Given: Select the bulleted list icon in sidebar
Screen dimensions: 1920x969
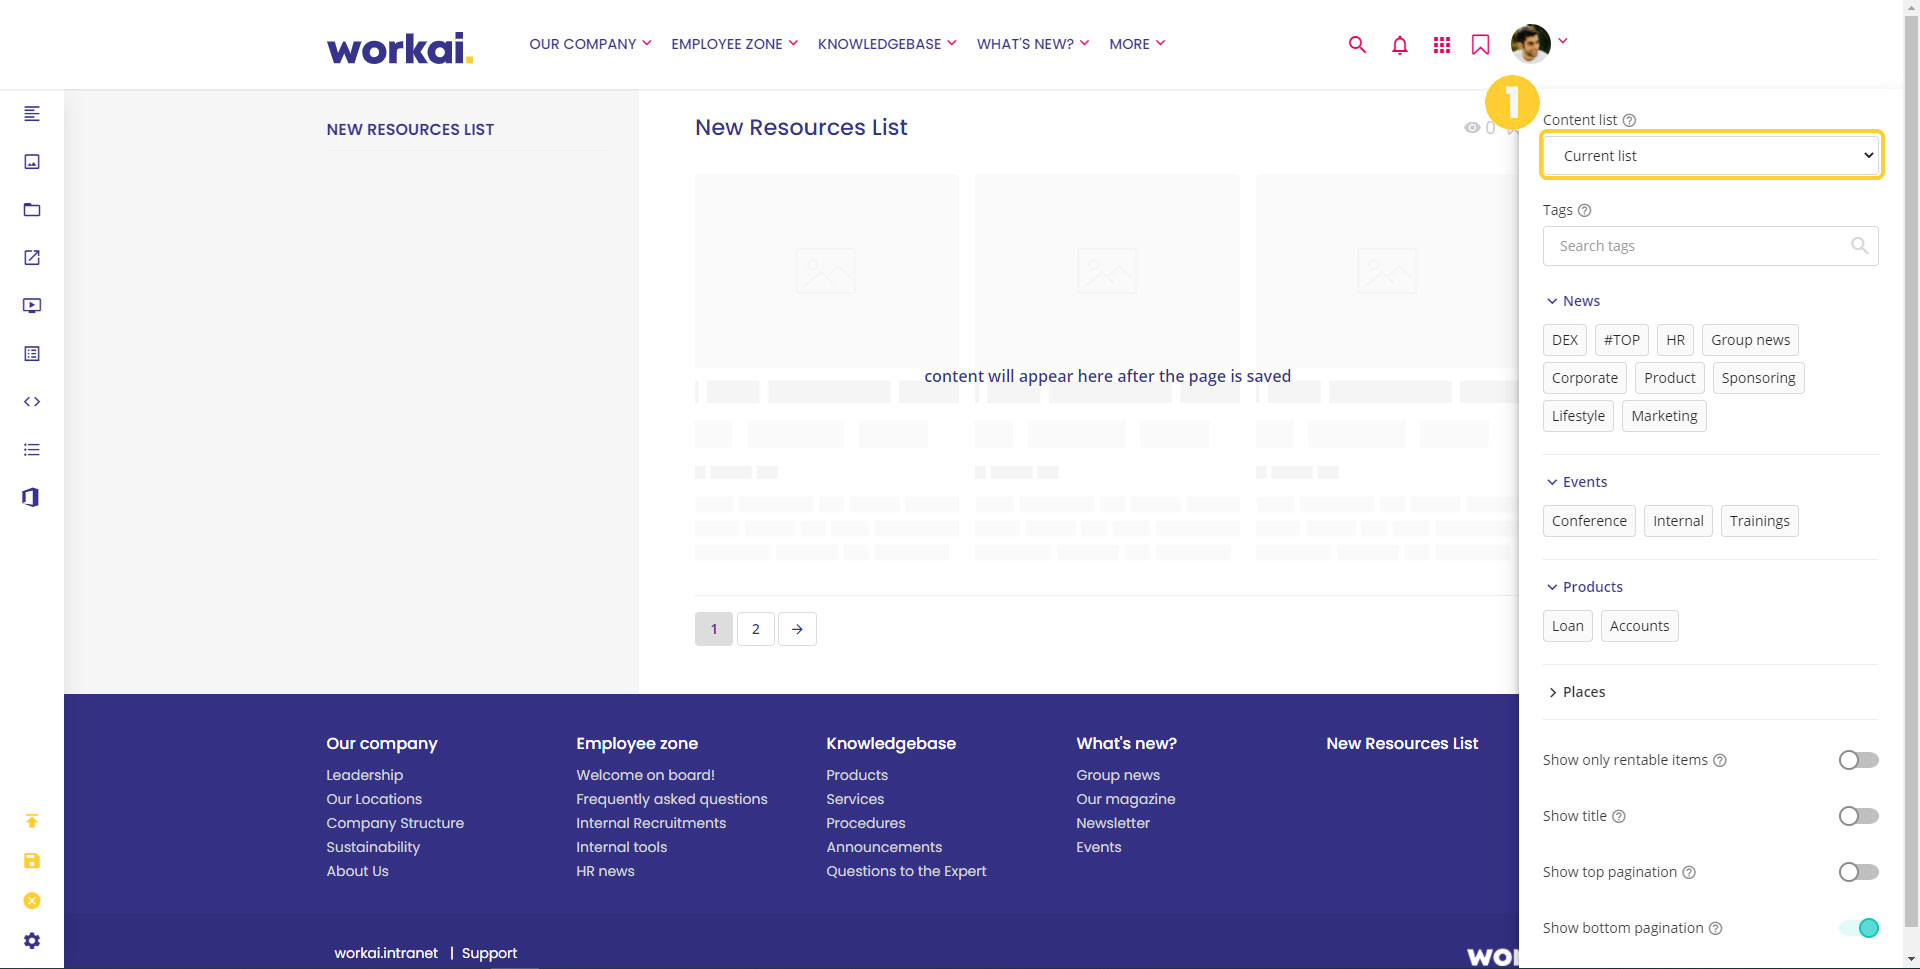Looking at the screenshot, I should [x=32, y=450].
